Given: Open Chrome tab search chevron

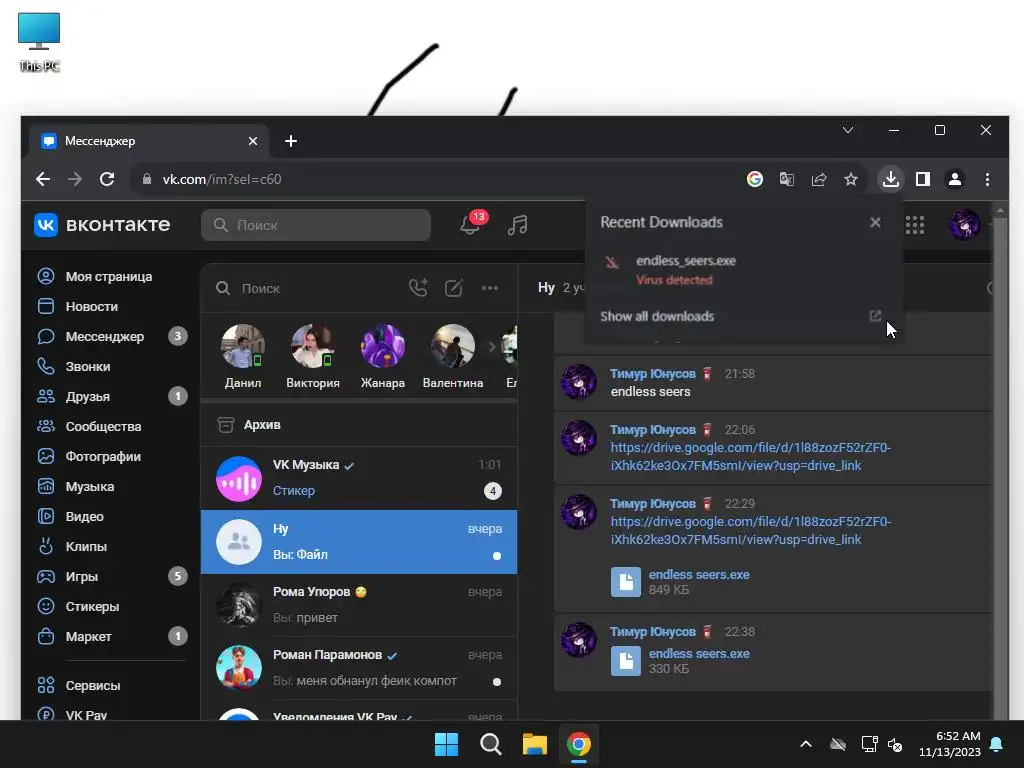Looking at the screenshot, I should pyautogui.click(x=848, y=130).
